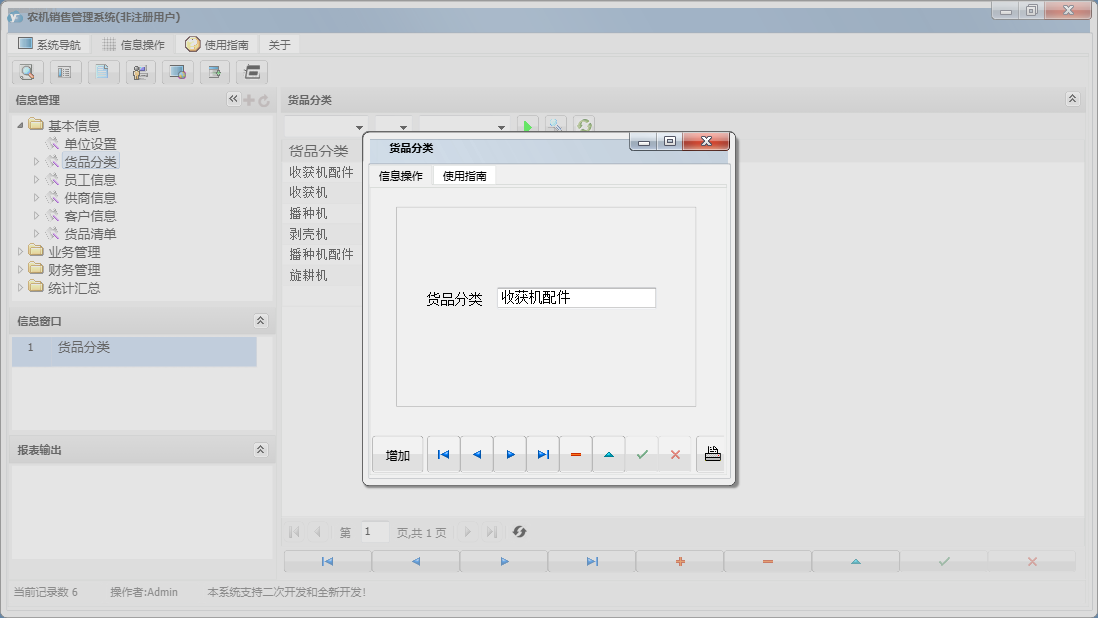Open the 信息操作 menu on the menu bar
The width and height of the screenshot is (1098, 618).
pyautogui.click(x=136, y=44)
